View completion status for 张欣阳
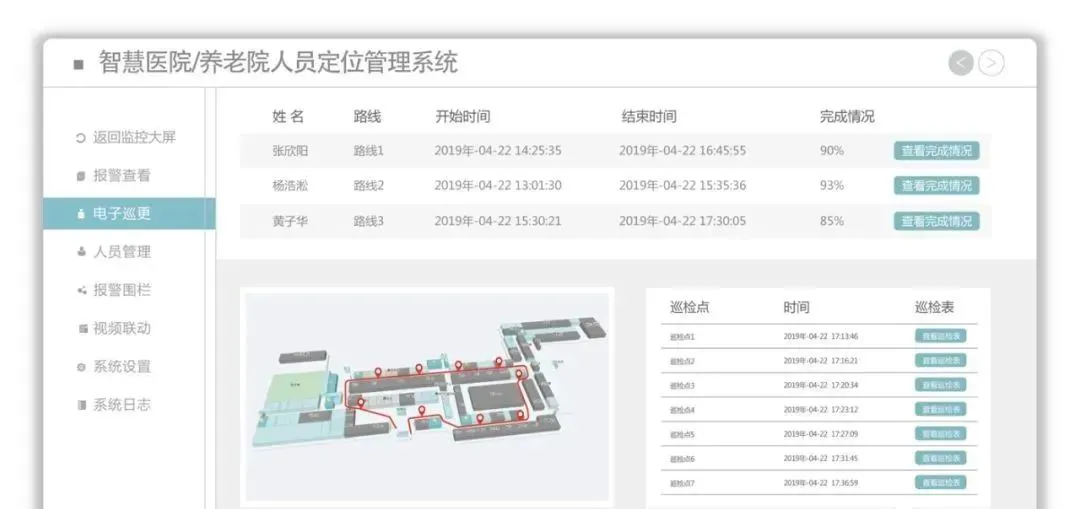This screenshot has width=1080, height=509. pyautogui.click(x=936, y=151)
